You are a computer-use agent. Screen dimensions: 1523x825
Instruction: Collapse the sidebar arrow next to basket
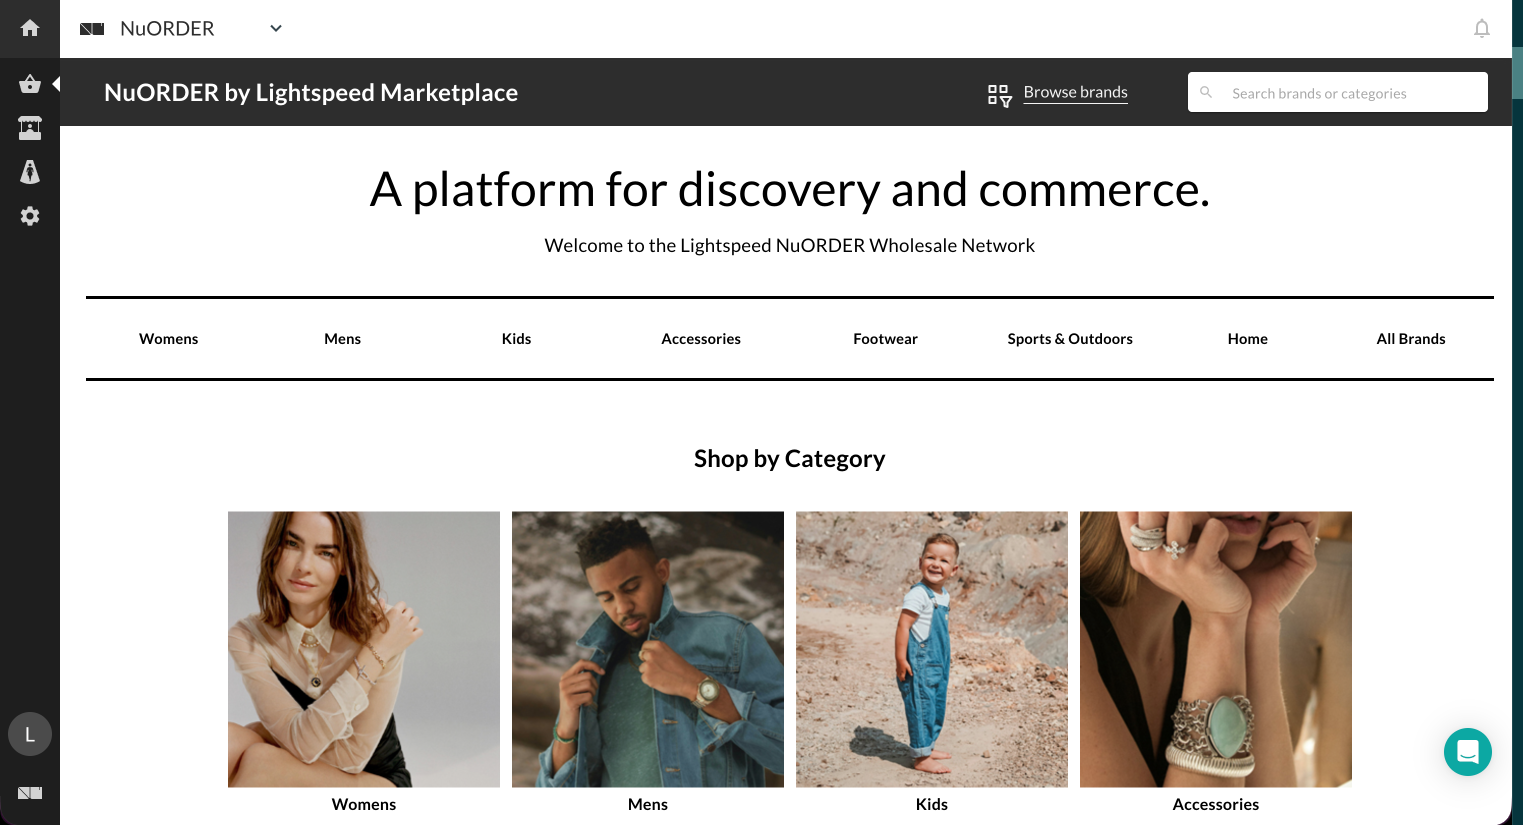[x=56, y=84]
